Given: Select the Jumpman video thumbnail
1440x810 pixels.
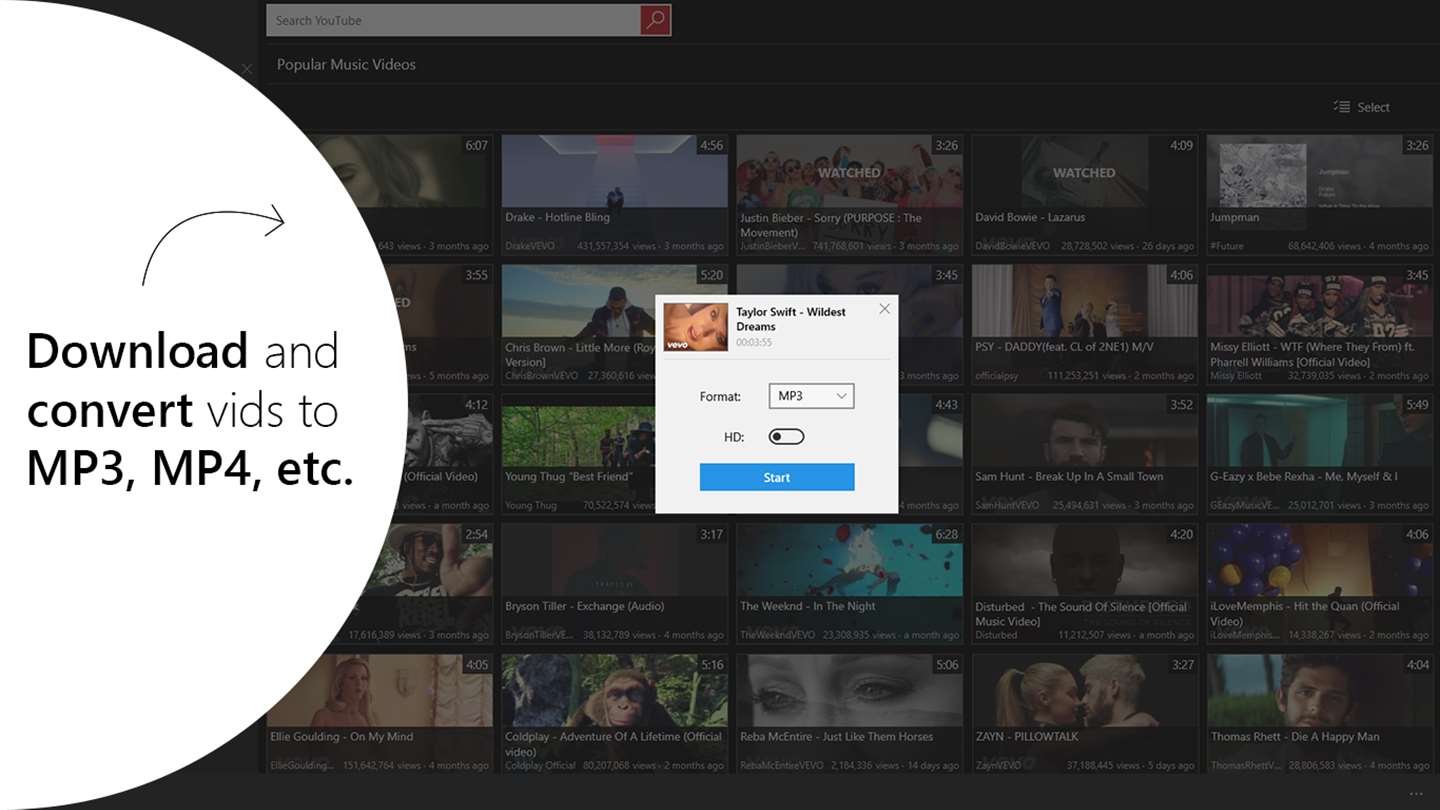Looking at the screenshot, I should (1319, 194).
